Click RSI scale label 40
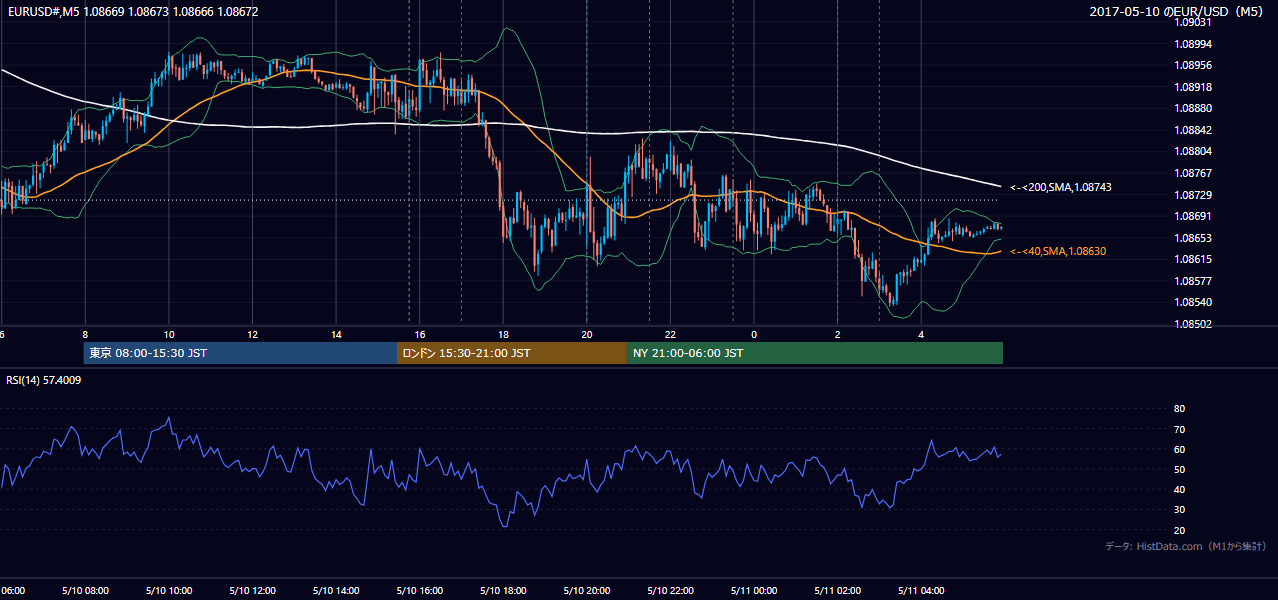Image resolution: width=1278 pixels, height=600 pixels. coord(1179,490)
